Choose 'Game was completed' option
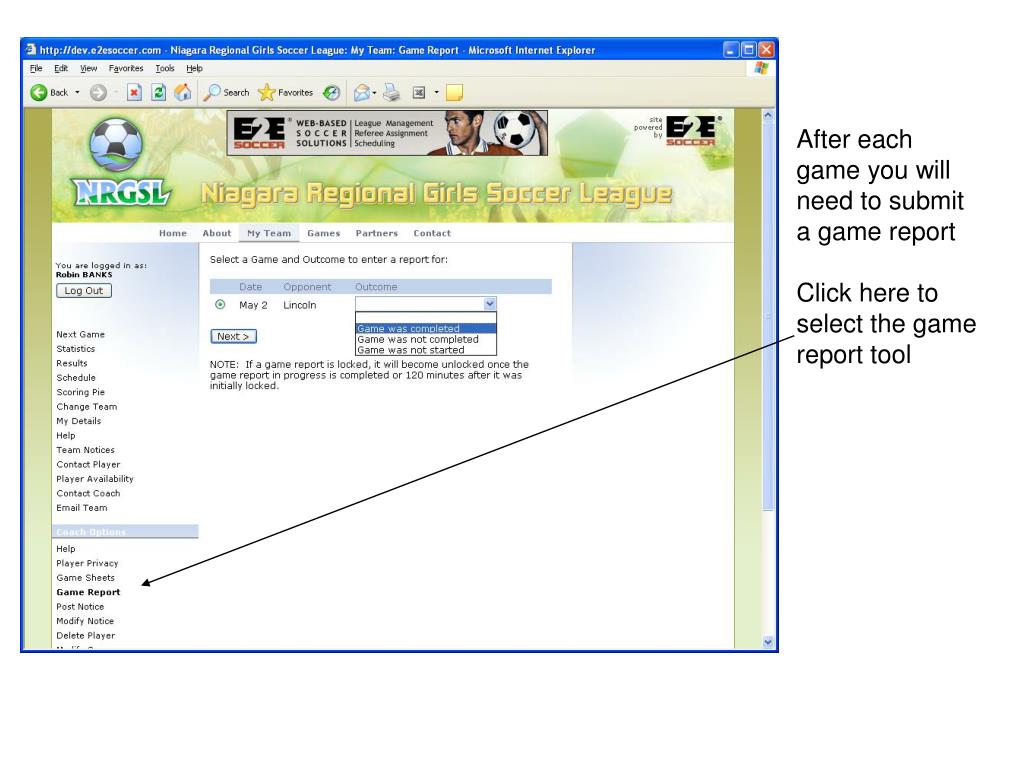This screenshot has height=768, width=1024. (426, 328)
